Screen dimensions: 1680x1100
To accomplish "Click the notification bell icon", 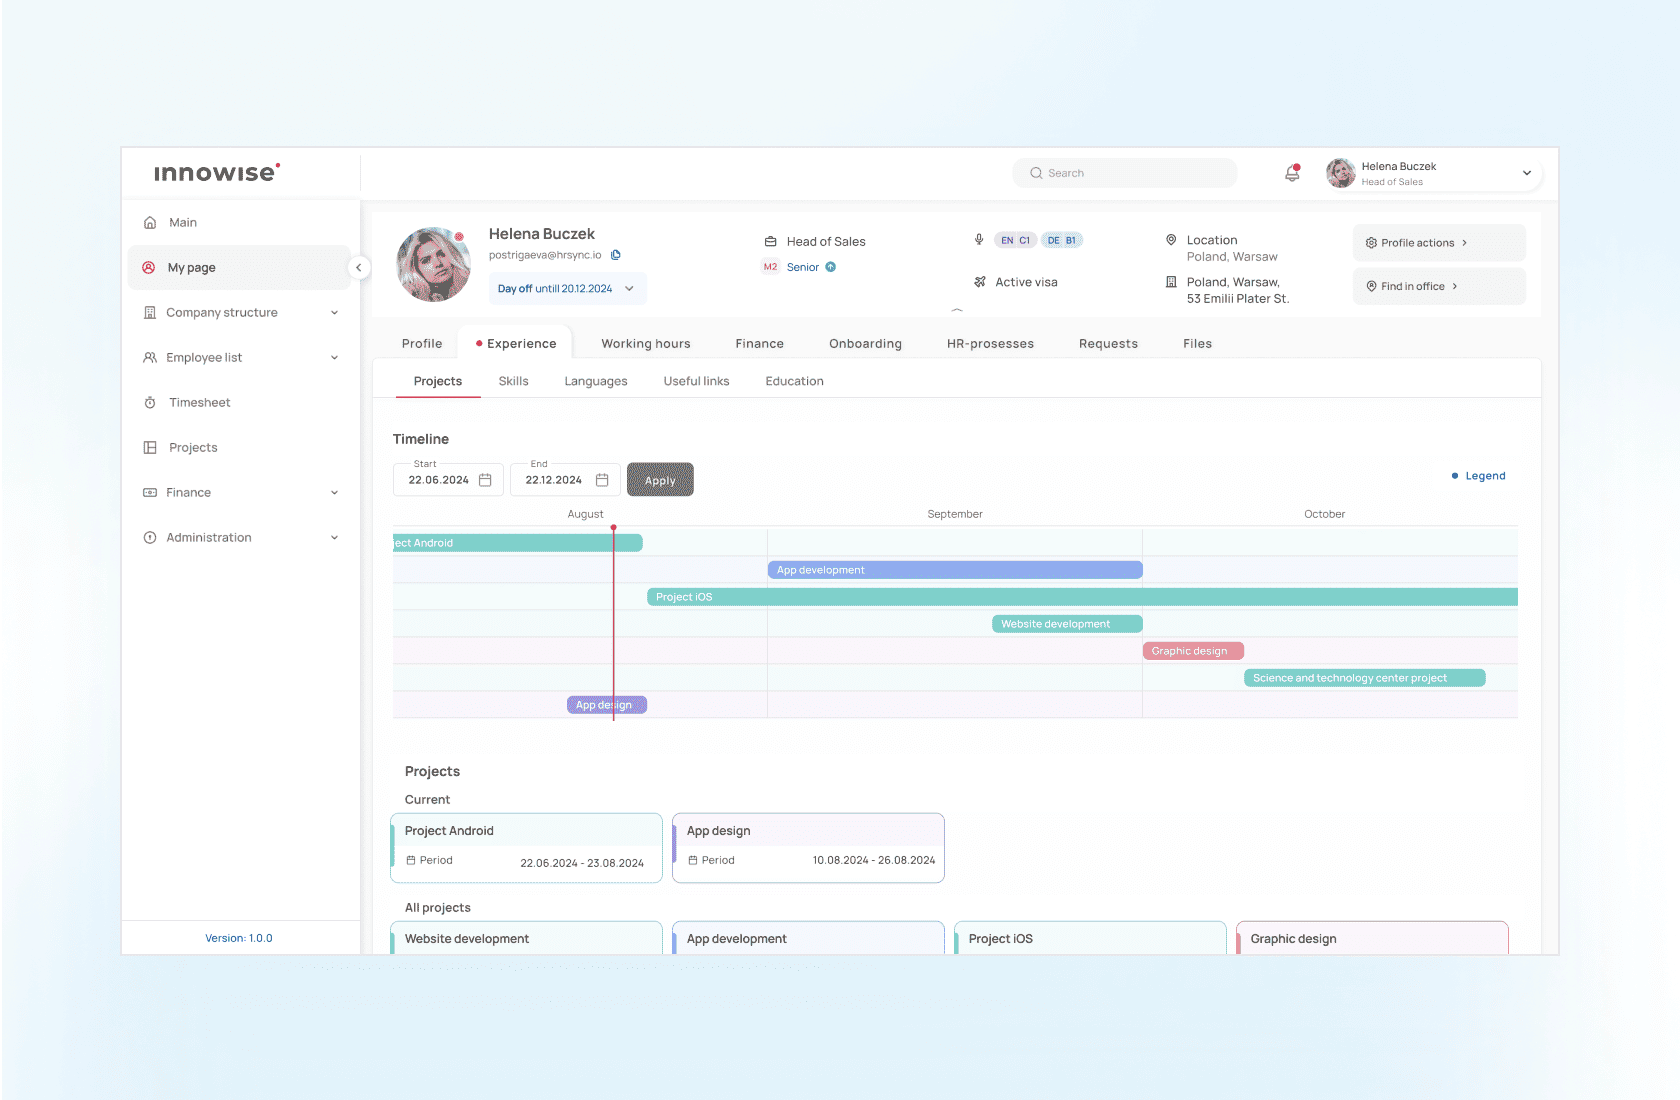I will coord(1292,173).
